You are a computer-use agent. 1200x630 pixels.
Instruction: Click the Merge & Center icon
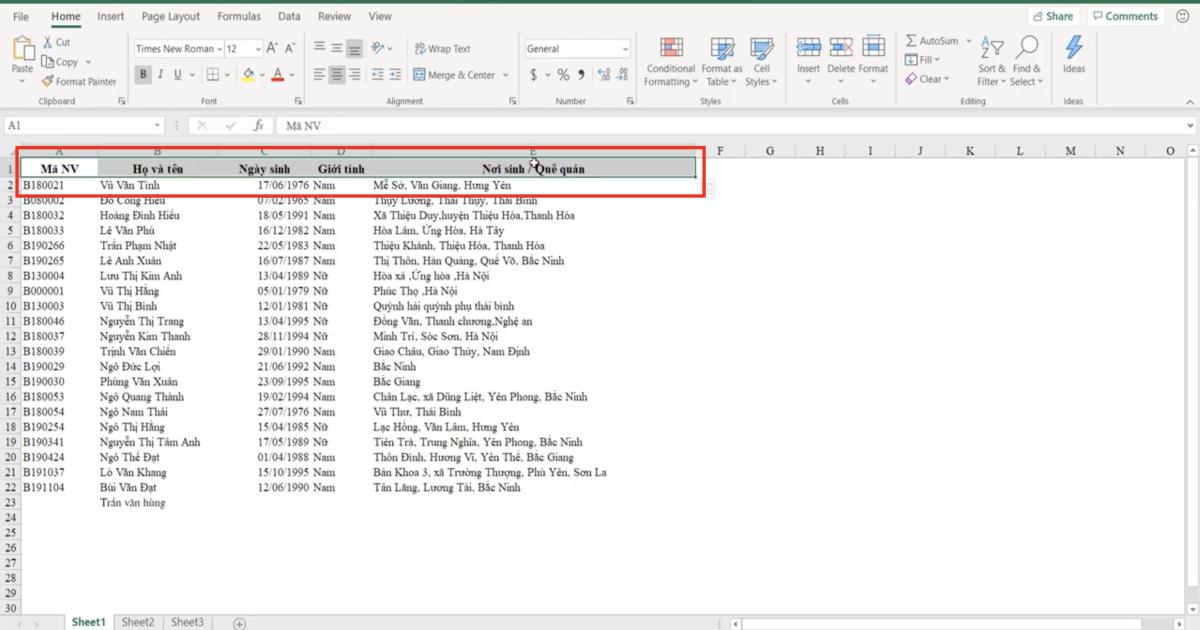click(419, 75)
